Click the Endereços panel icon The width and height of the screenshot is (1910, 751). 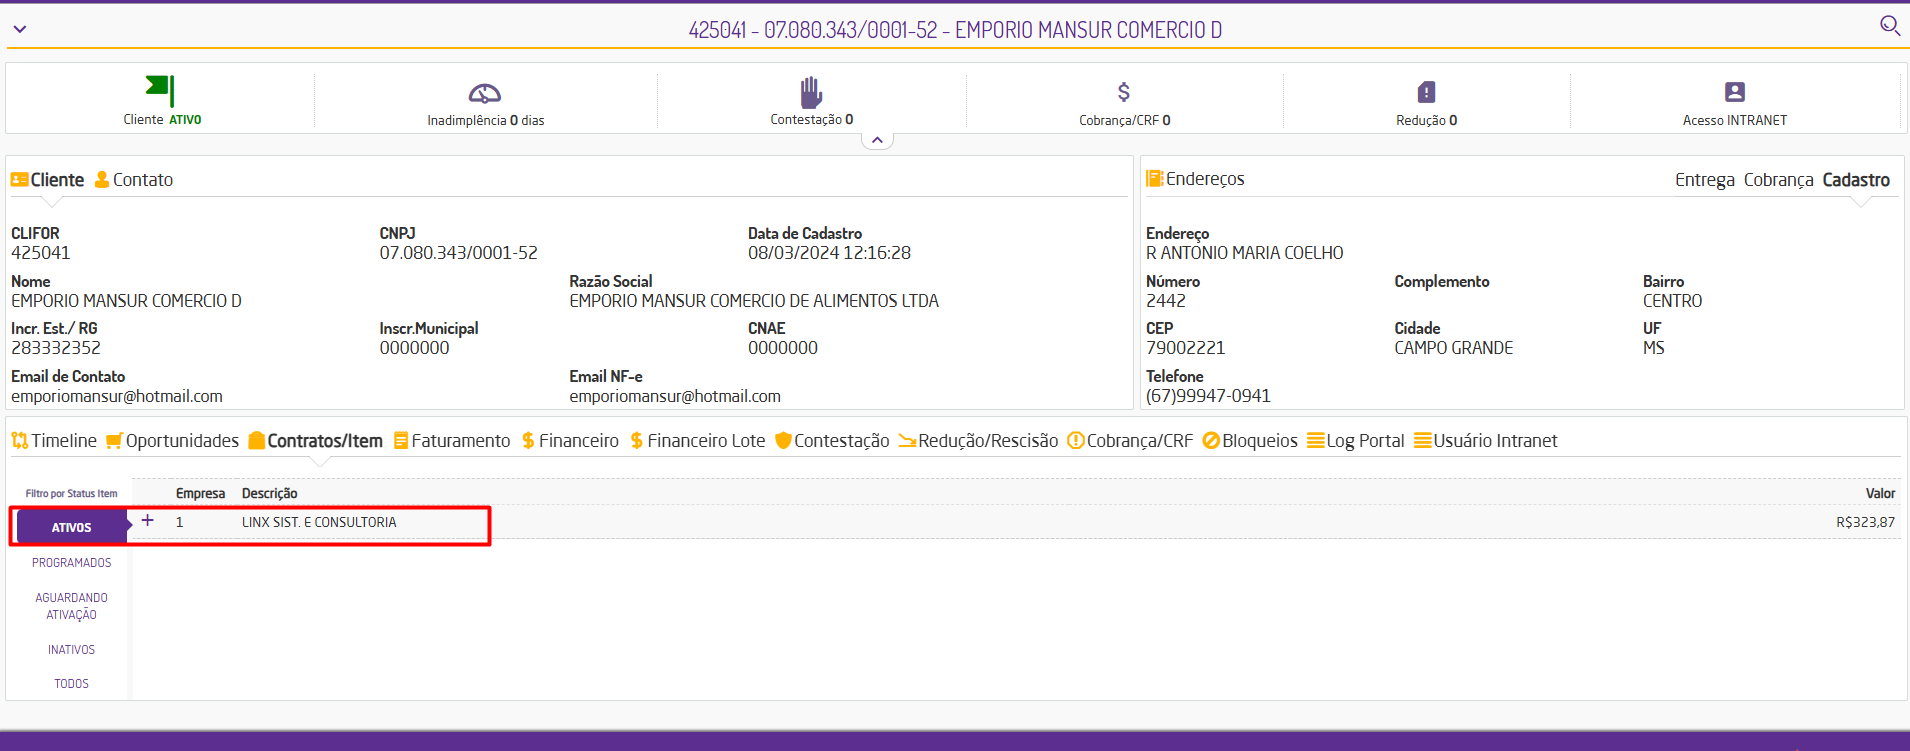1155,179
